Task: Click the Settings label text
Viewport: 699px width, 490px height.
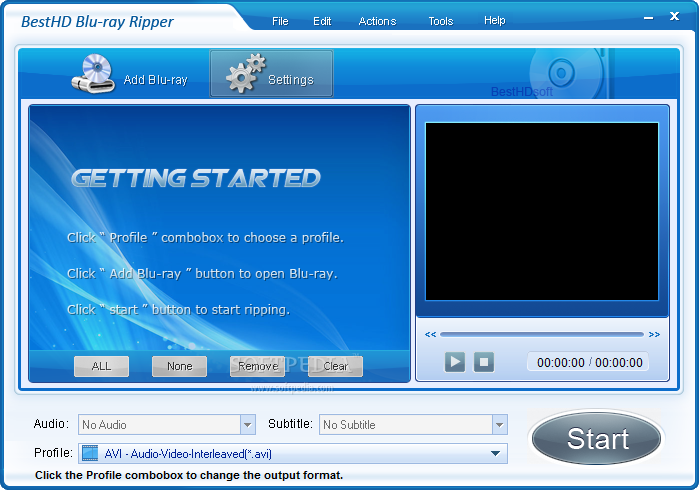Action: [291, 80]
